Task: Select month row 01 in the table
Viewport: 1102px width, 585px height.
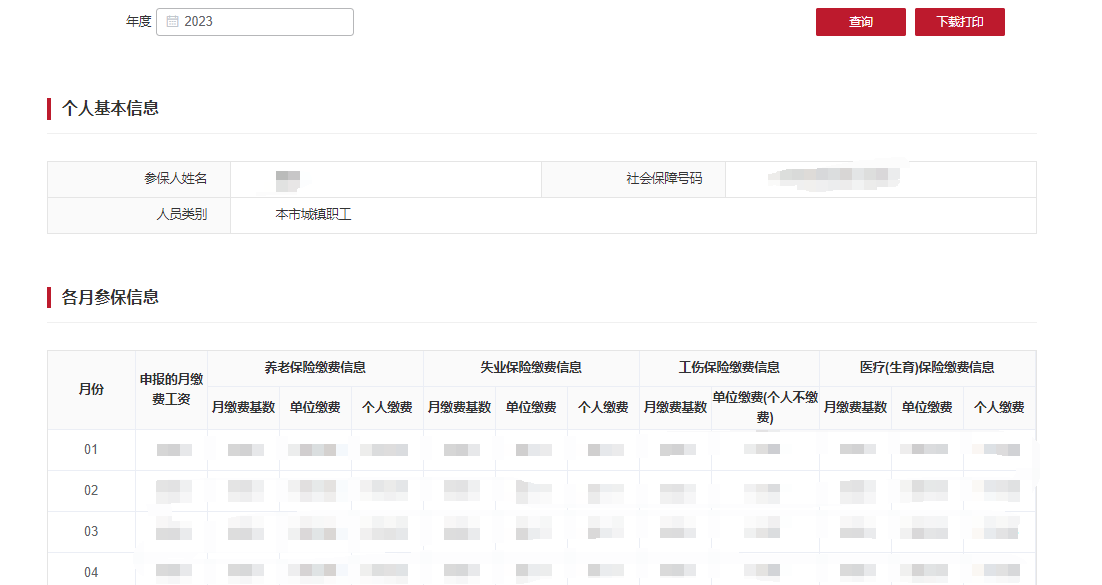Action: pyautogui.click(x=90, y=449)
